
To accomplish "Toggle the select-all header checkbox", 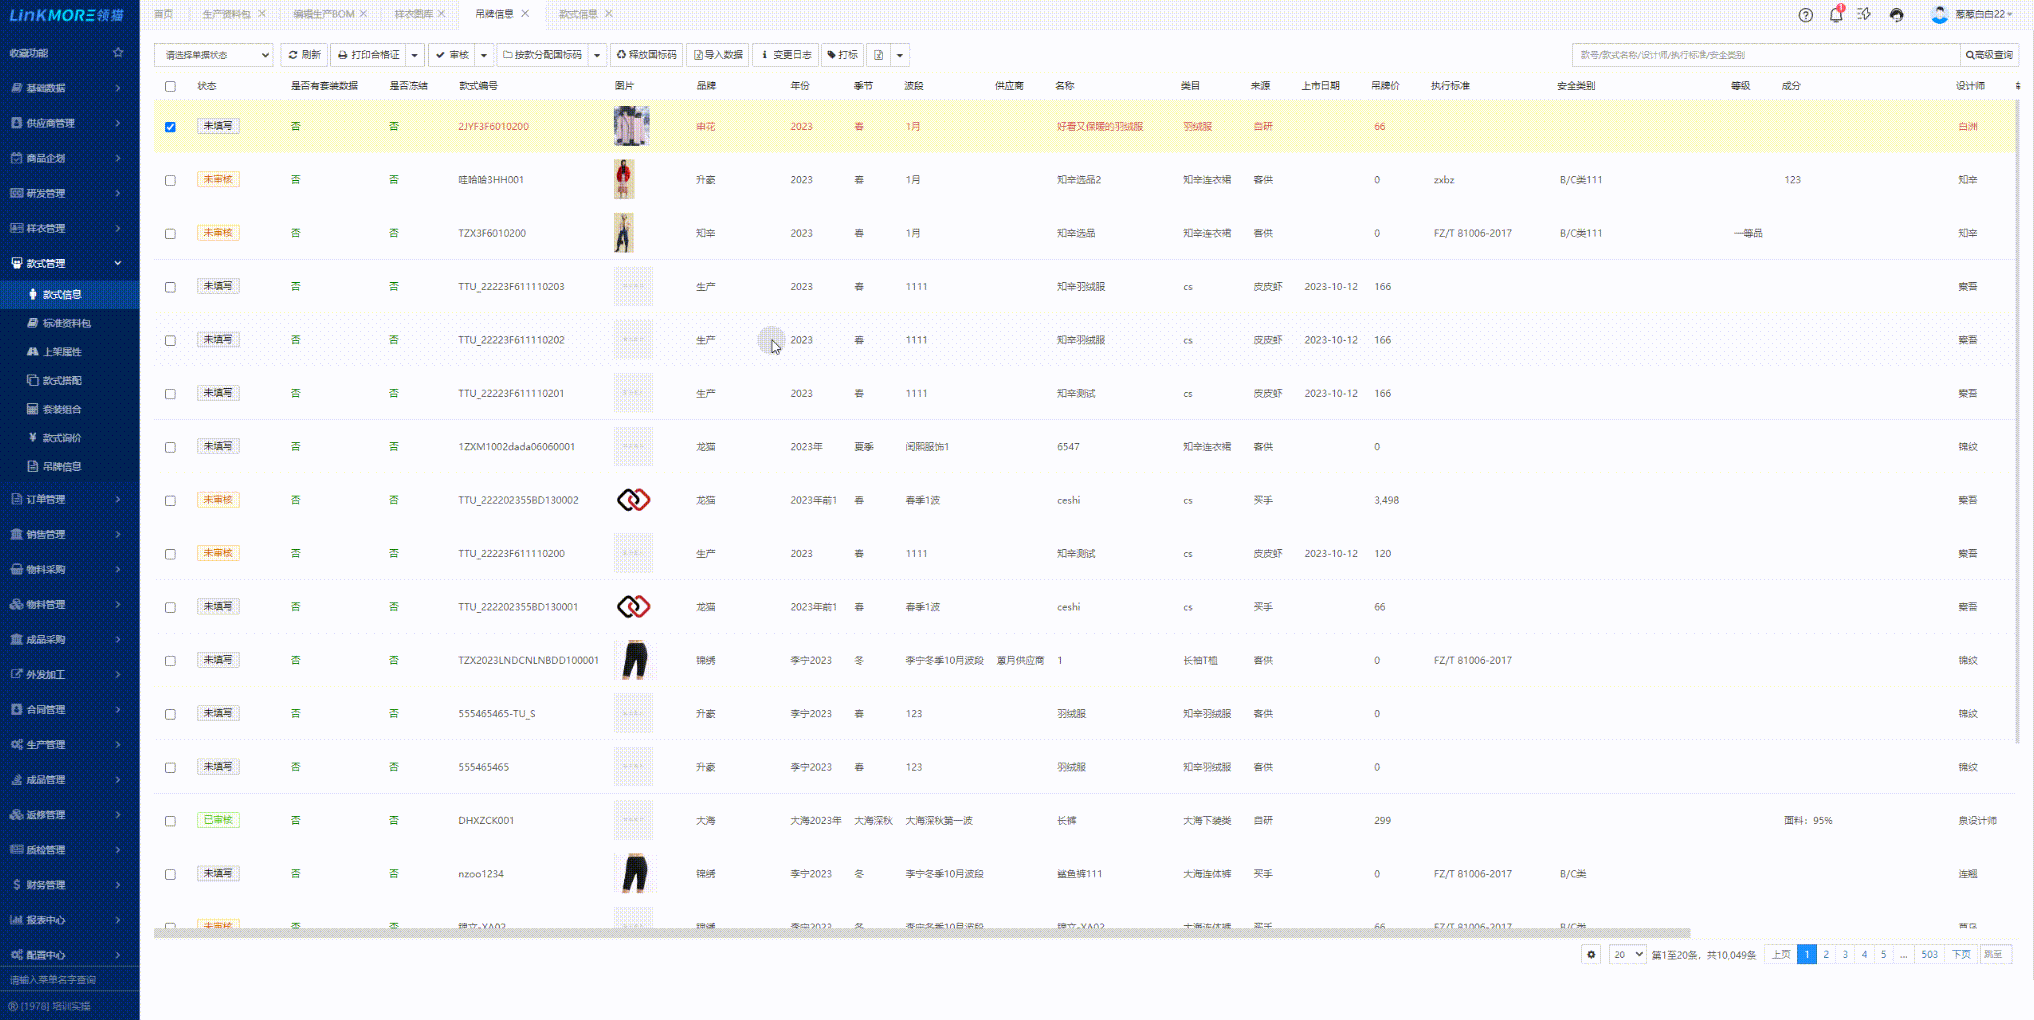I will 170,86.
